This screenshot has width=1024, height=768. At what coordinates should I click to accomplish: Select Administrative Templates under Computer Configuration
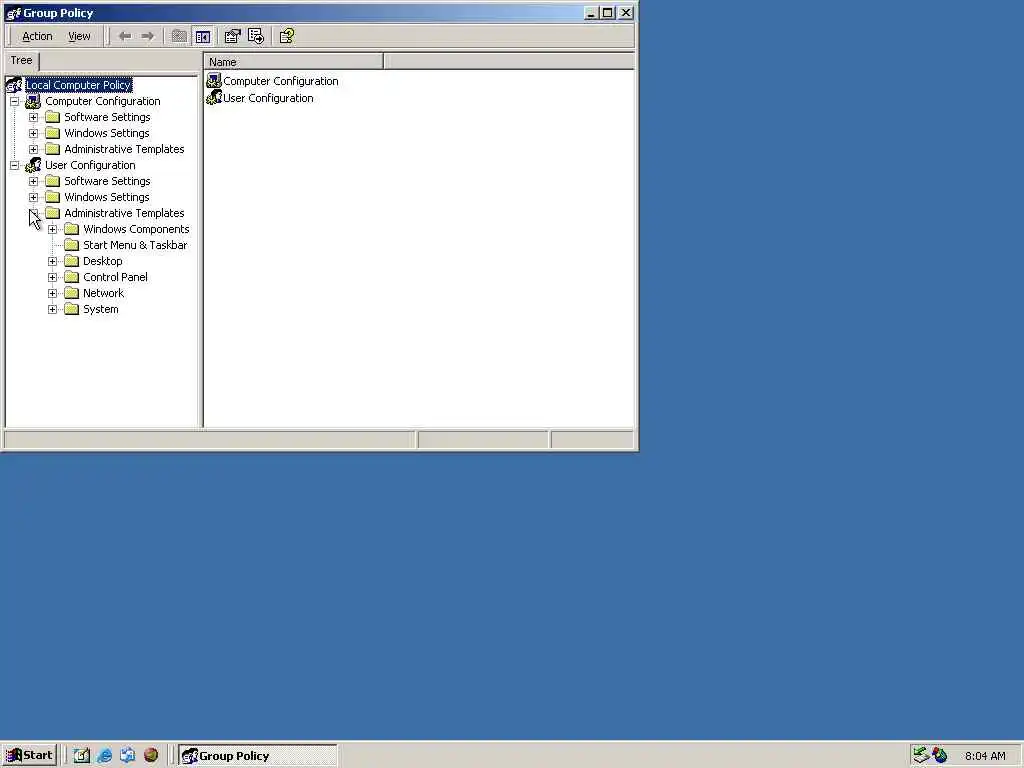[124, 150]
